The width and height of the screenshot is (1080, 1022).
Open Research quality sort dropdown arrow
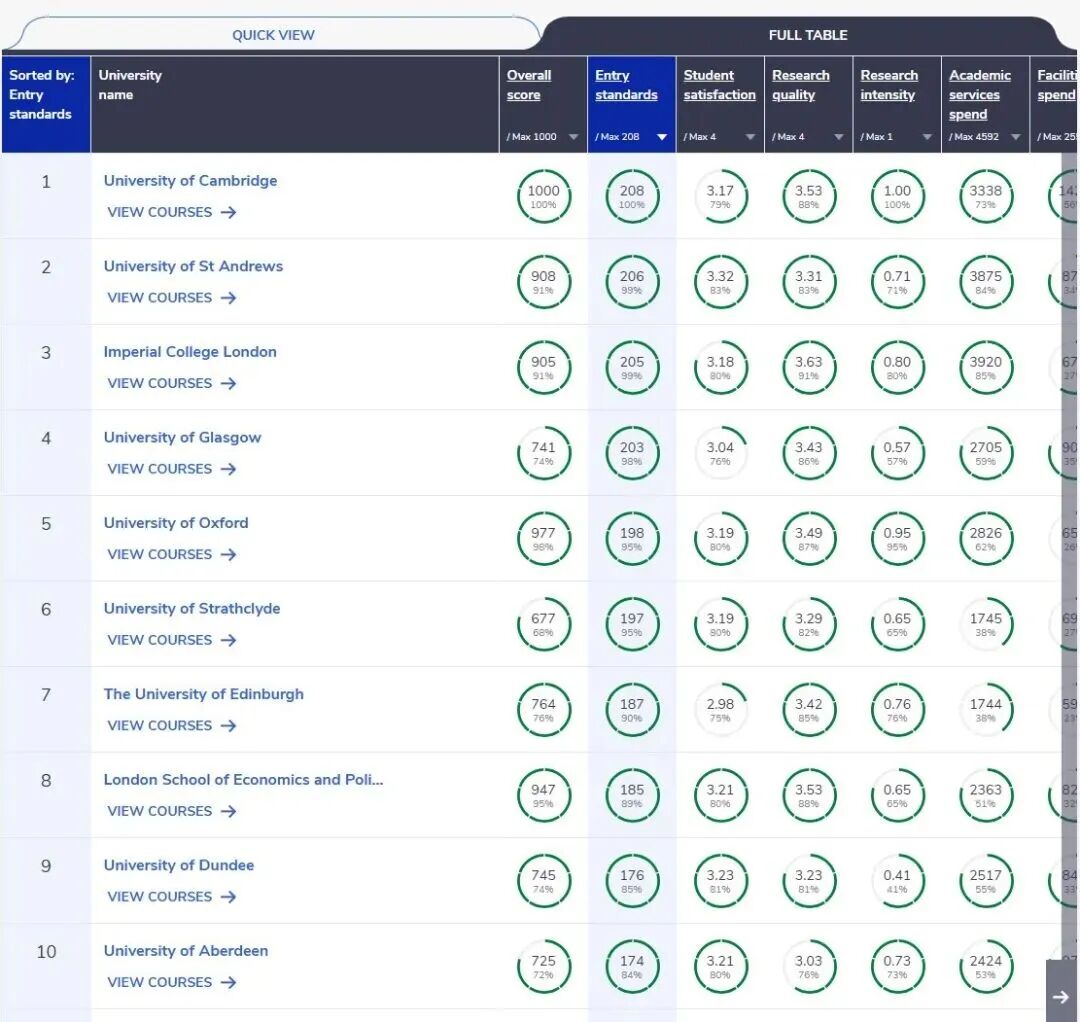[x=838, y=137]
